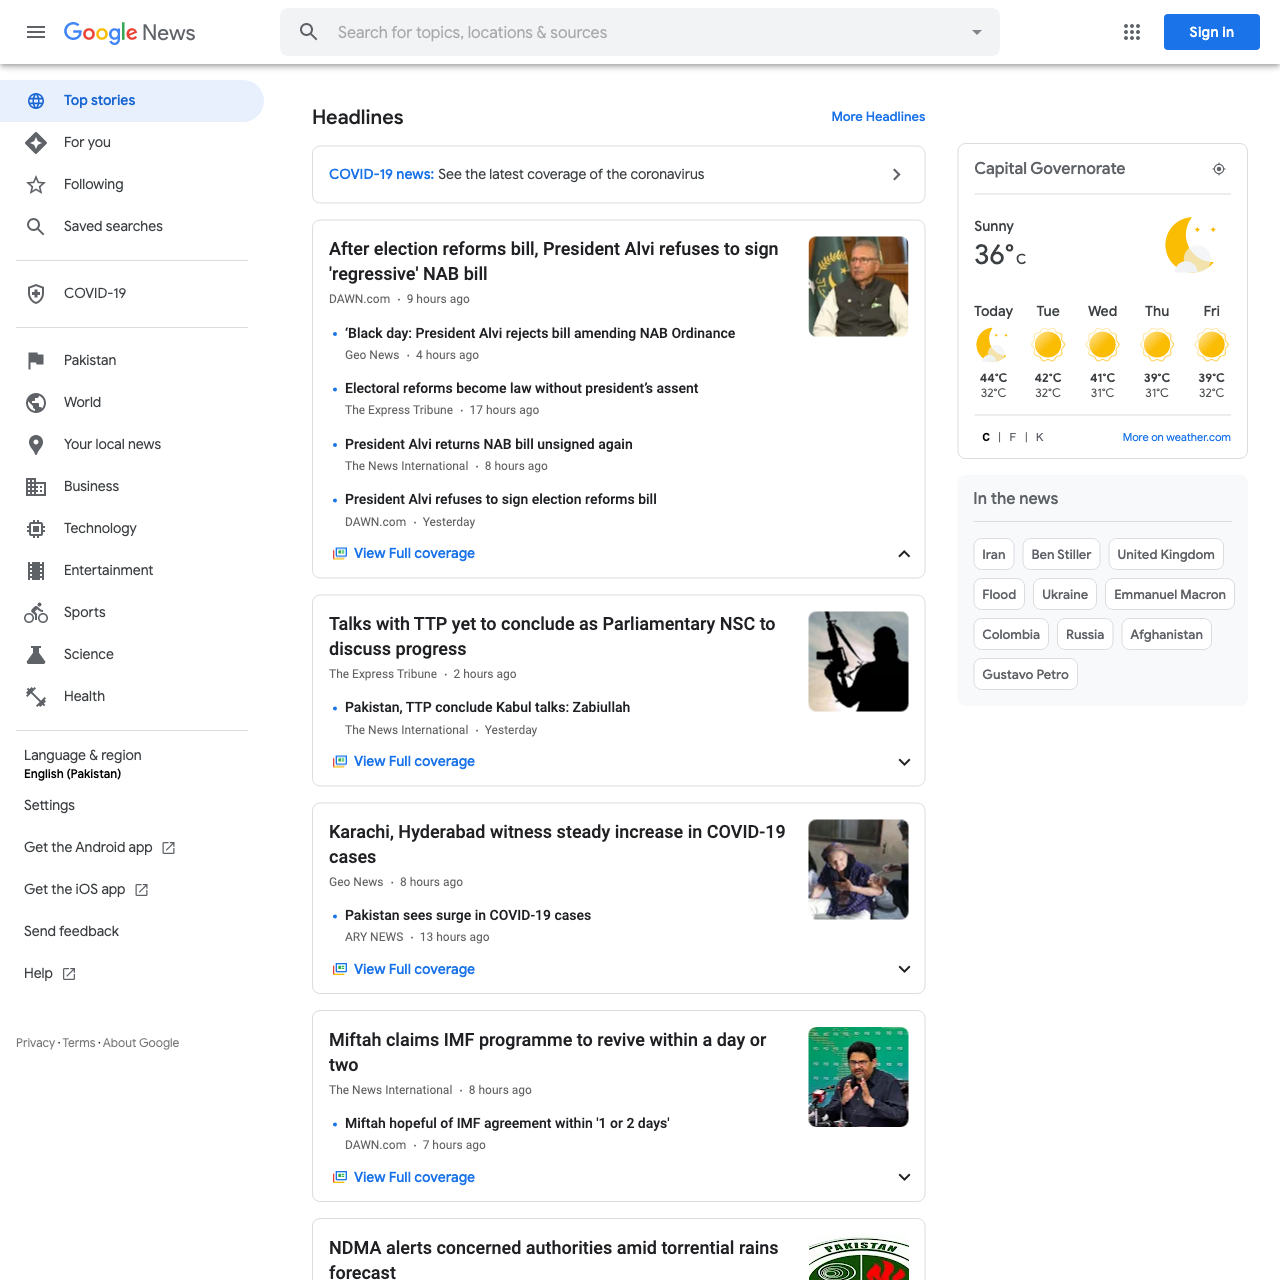1280x1280 pixels.
Task: Expand the Karachi COVID-19 story coverage
Action: coord(904,969)
